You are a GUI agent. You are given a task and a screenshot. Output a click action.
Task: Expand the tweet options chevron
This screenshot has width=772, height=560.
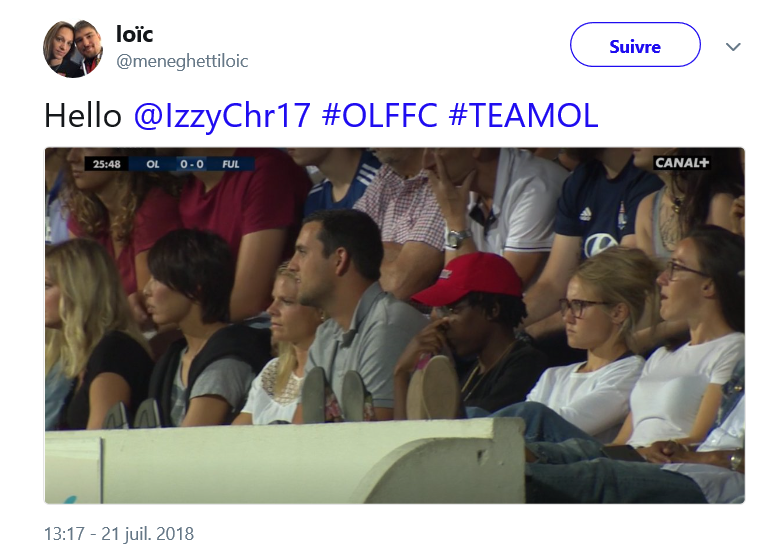[x=733, y=47]
